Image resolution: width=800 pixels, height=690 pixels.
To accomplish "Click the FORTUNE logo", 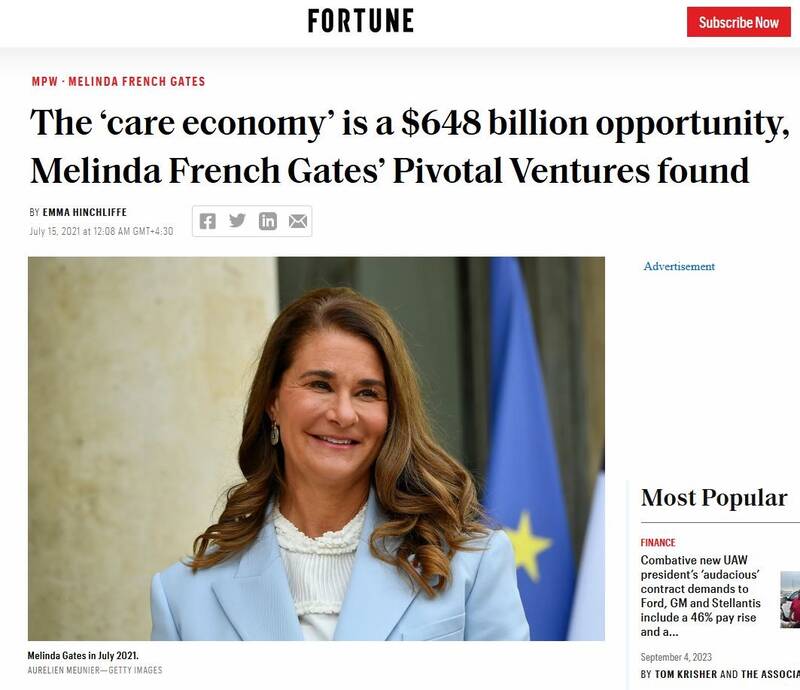I will (x=360, y=20).
